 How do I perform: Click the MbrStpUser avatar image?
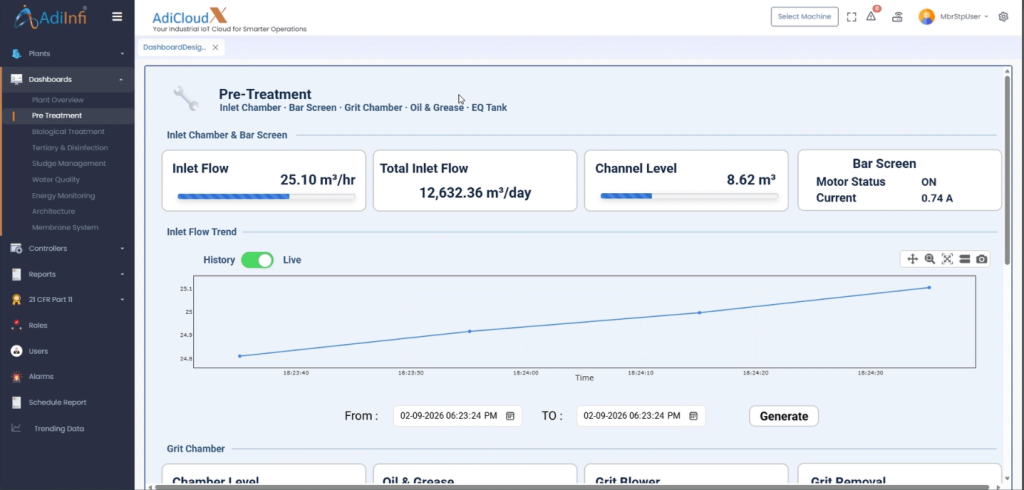point(927,17)
